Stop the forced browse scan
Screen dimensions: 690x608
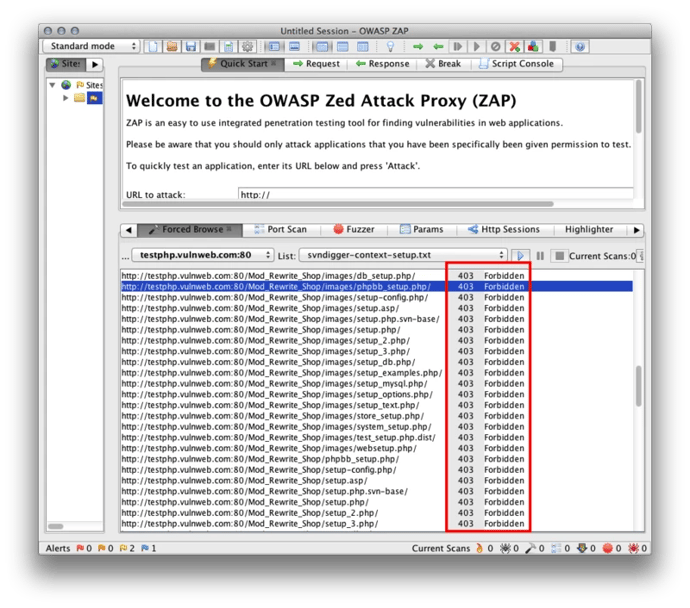coord(559,256)
